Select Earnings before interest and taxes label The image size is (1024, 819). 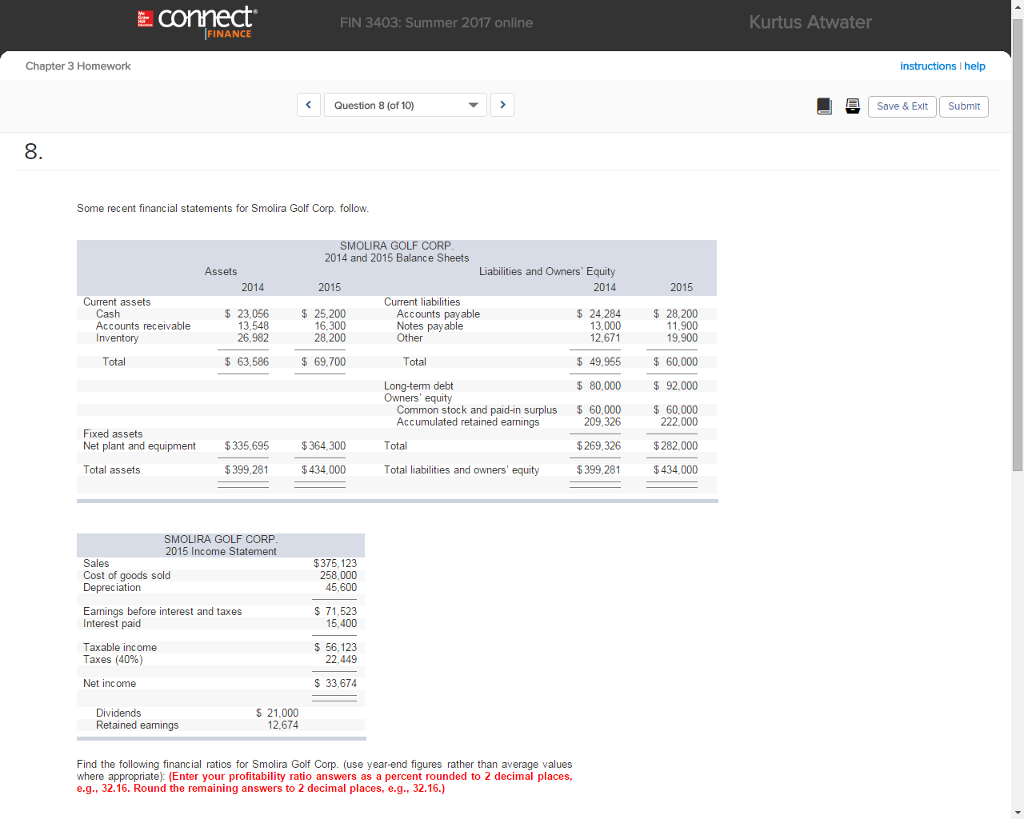[x=163, y=611]
